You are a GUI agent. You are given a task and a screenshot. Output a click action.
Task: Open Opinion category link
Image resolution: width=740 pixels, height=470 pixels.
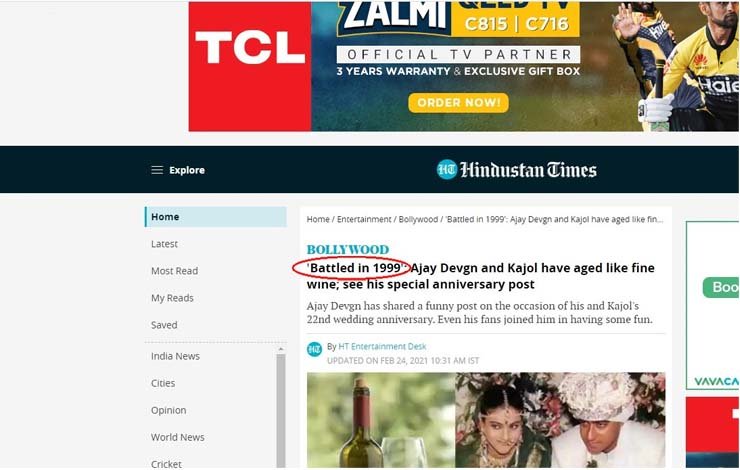[x=168, y=411]
